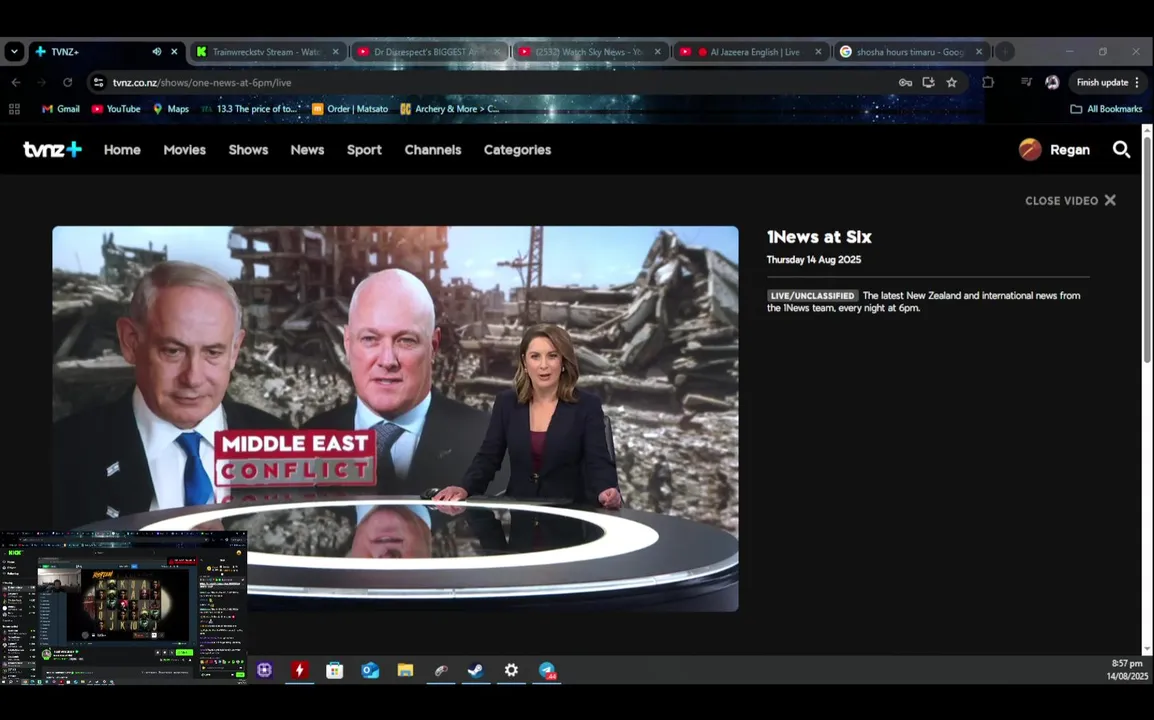
Task: Open the Chrome extensions puzzle icon
Action: pos(988,82)
